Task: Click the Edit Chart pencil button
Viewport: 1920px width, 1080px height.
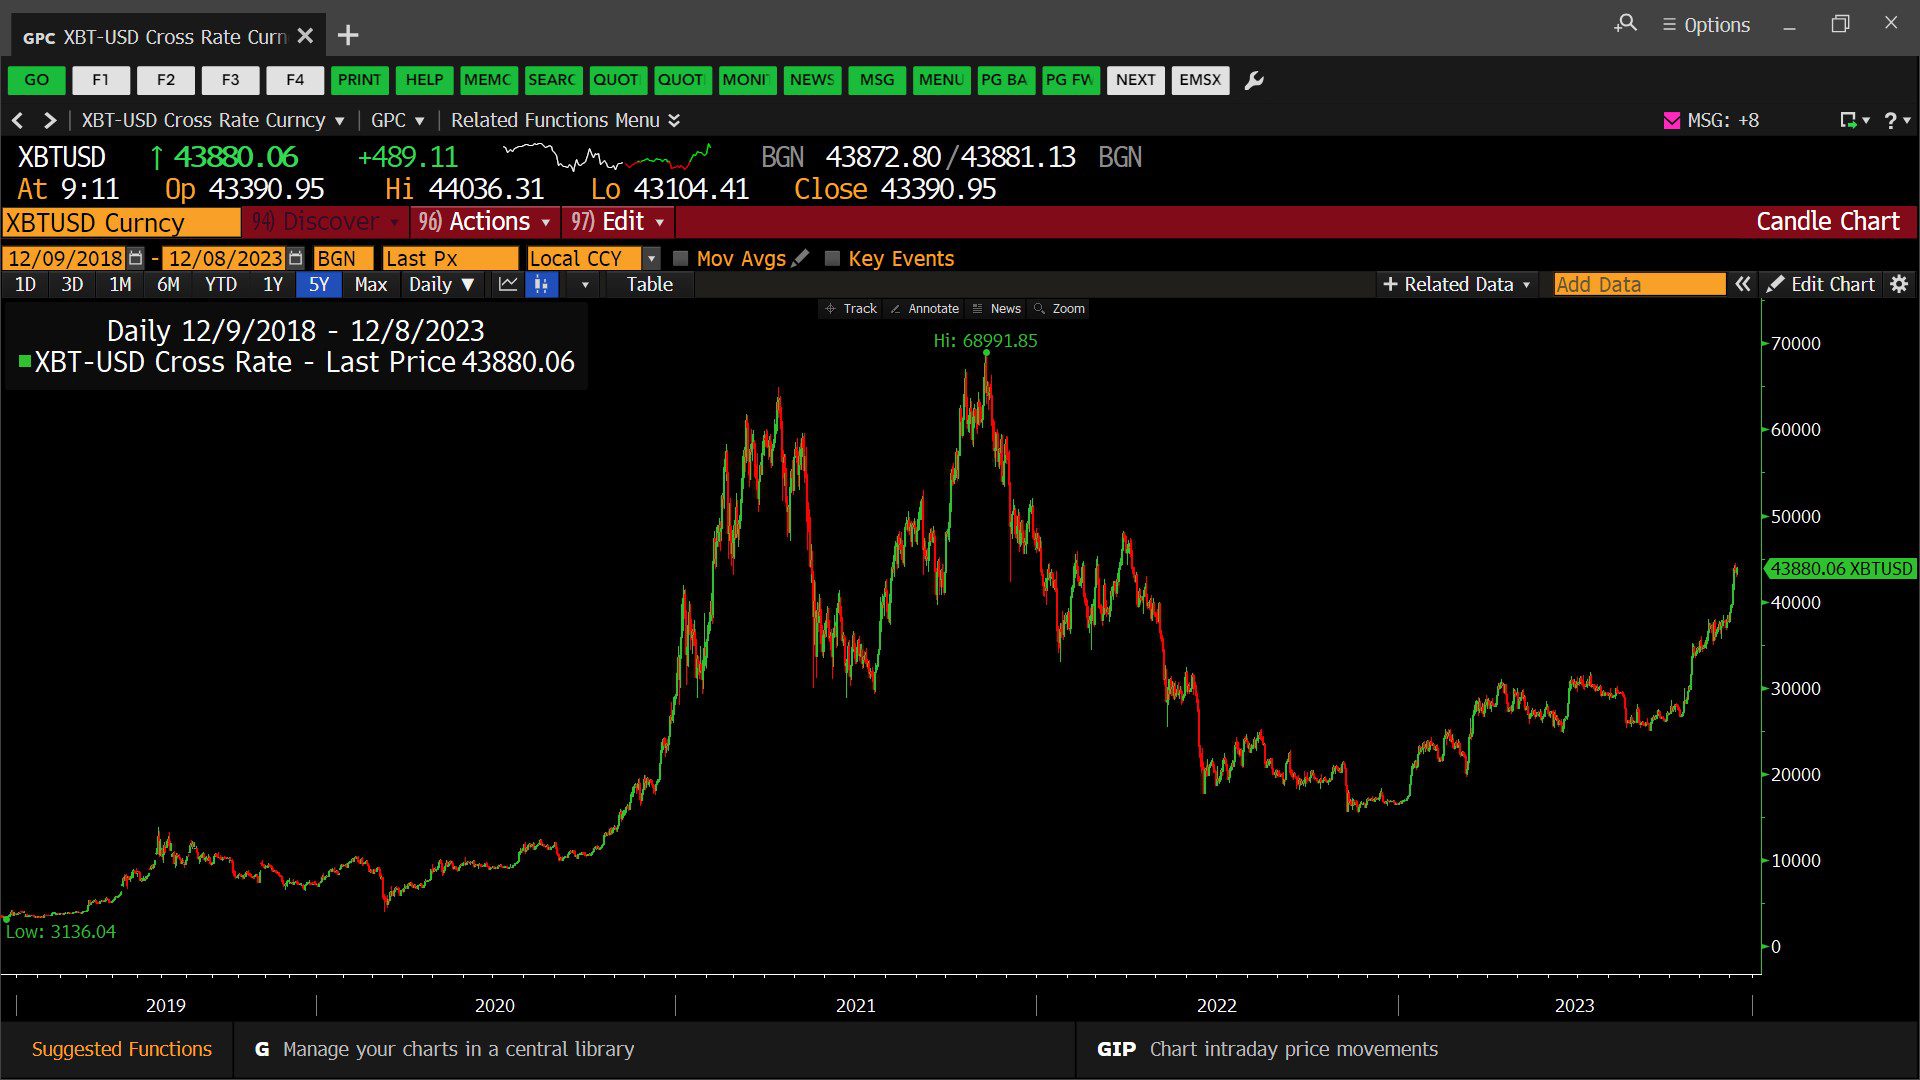Action: click(1820, 284)
